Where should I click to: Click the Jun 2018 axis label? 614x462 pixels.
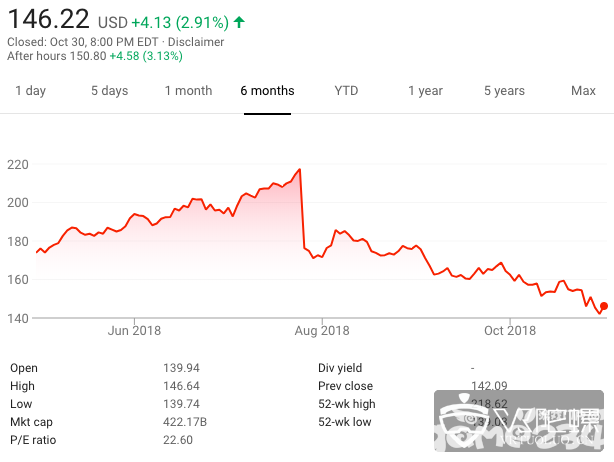(x=134, y=330)
